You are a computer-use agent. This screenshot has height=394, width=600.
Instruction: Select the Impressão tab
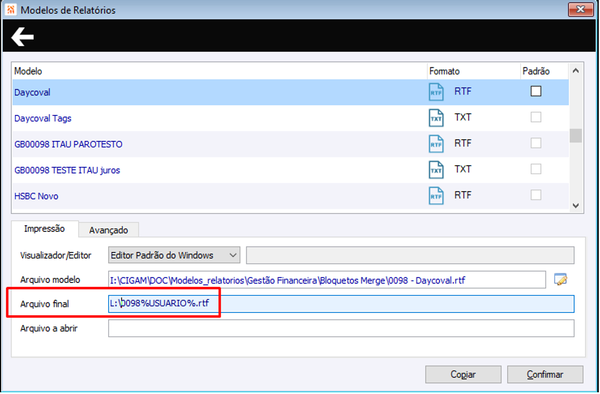pyautogui.click(x=44, y=229)
